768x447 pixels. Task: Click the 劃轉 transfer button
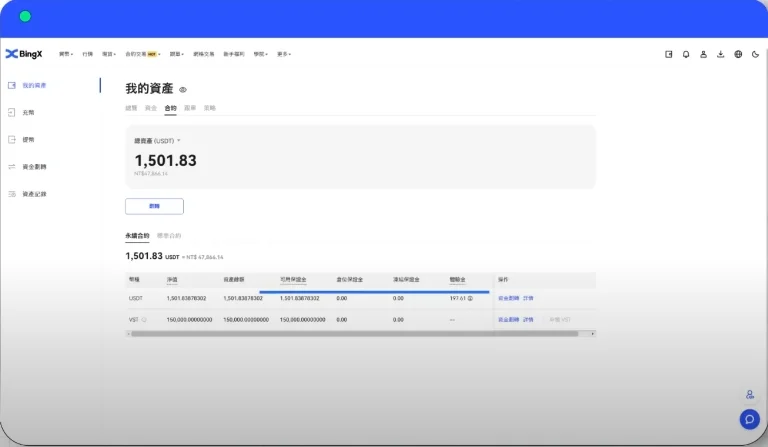tap(154, 206)
